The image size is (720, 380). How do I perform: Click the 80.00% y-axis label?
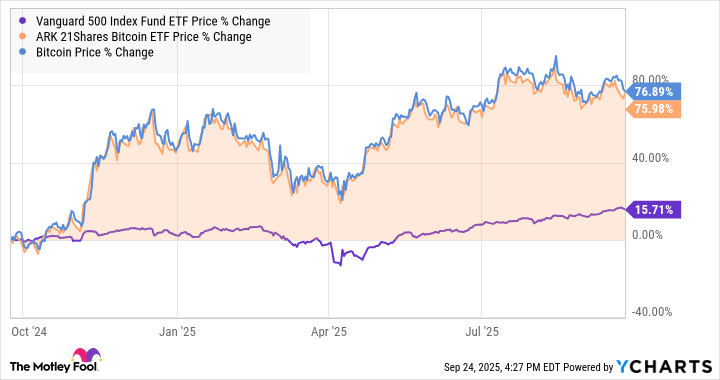click(651, 79)
